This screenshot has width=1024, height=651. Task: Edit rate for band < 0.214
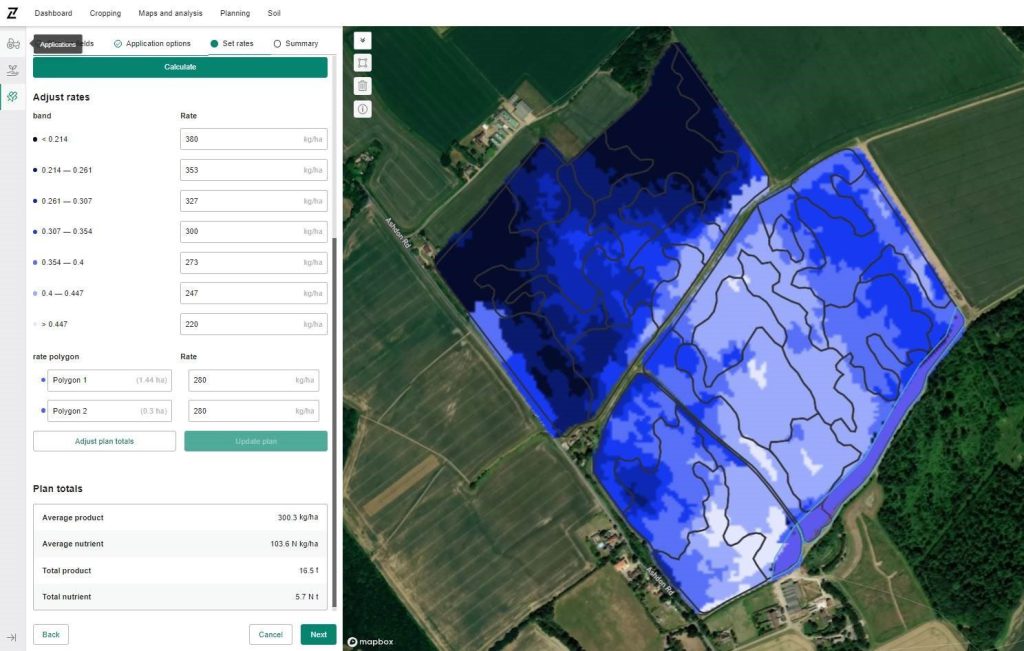click(254, 139)
